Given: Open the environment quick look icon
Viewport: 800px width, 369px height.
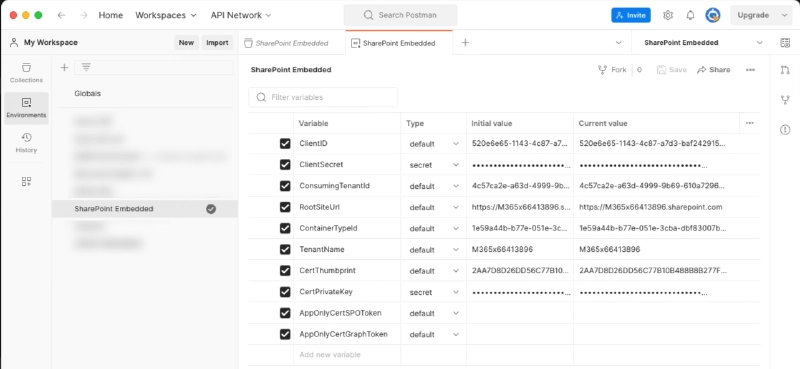Looking at the screenshot, I should coord(785,43).
